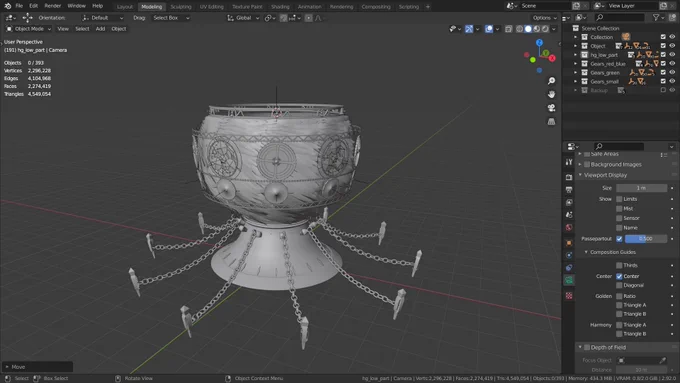The width and height of the screenshot is (680, 383).
Task: Select Gears_green in the outliner
Action: click(605, 73)
